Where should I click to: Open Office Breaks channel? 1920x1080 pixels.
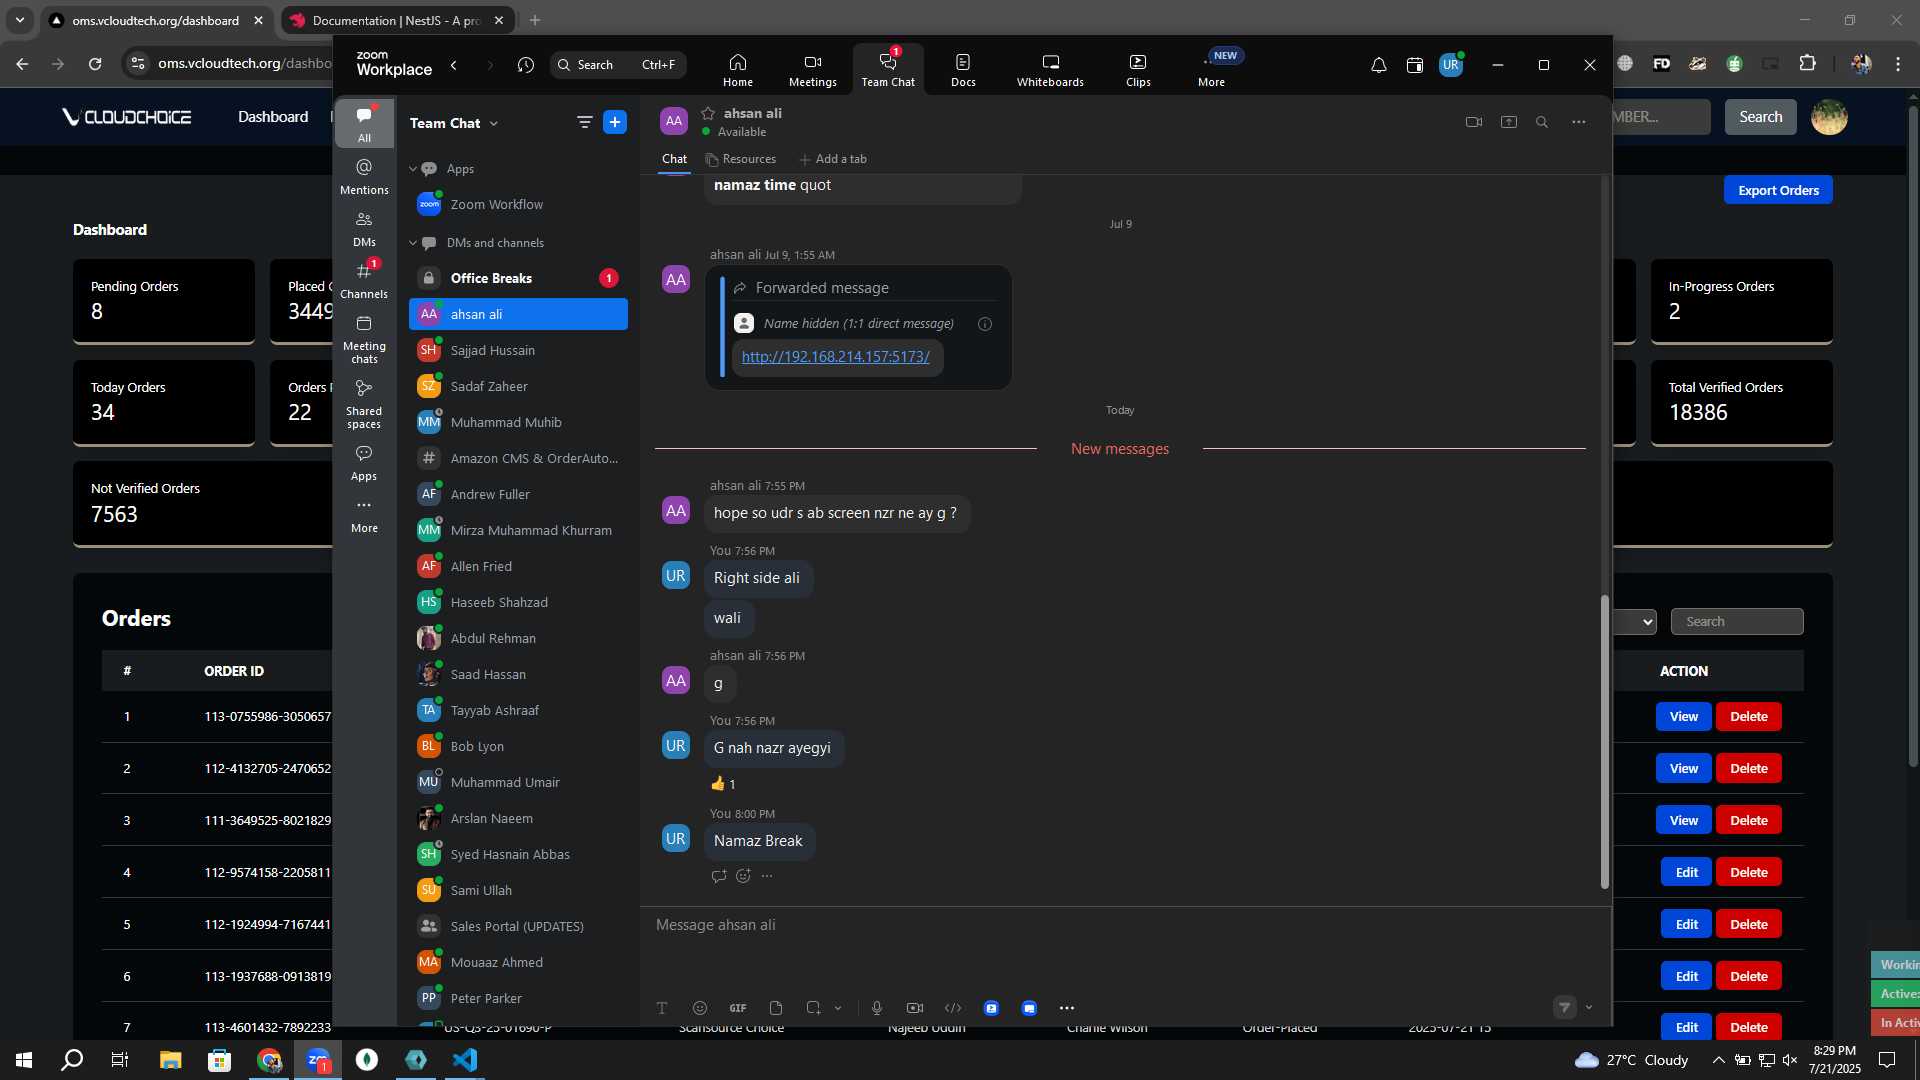click(518, 278)
